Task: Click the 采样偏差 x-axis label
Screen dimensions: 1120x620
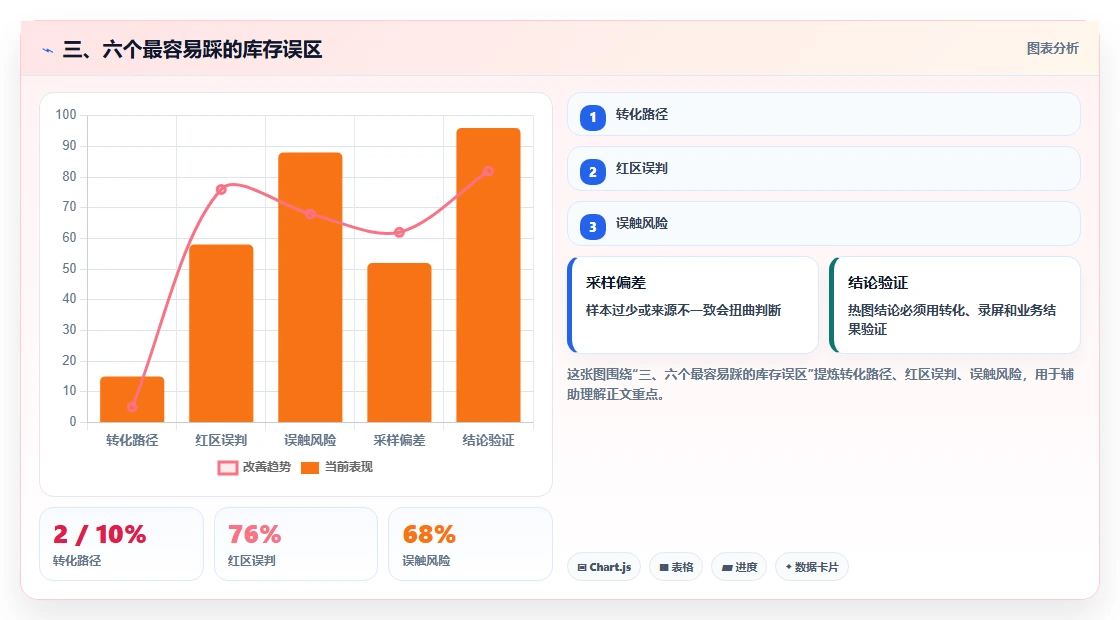Action: point(399,441)
